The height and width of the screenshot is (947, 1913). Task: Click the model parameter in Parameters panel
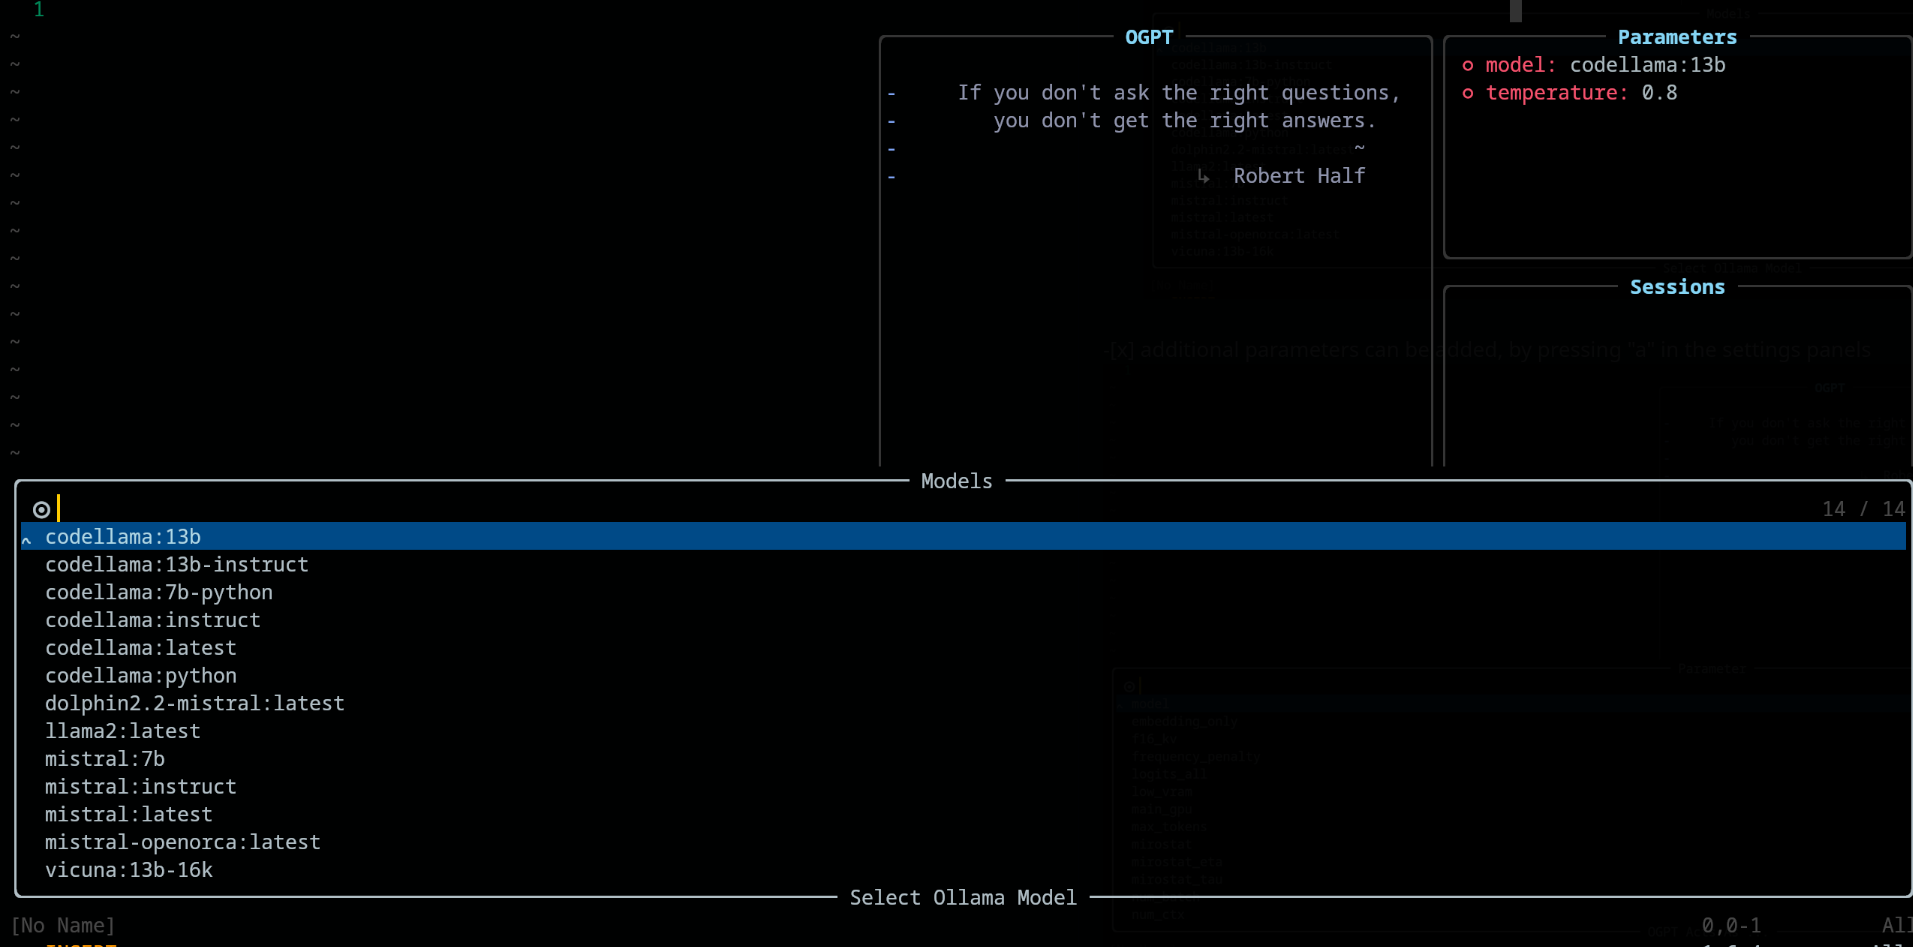1606,65
